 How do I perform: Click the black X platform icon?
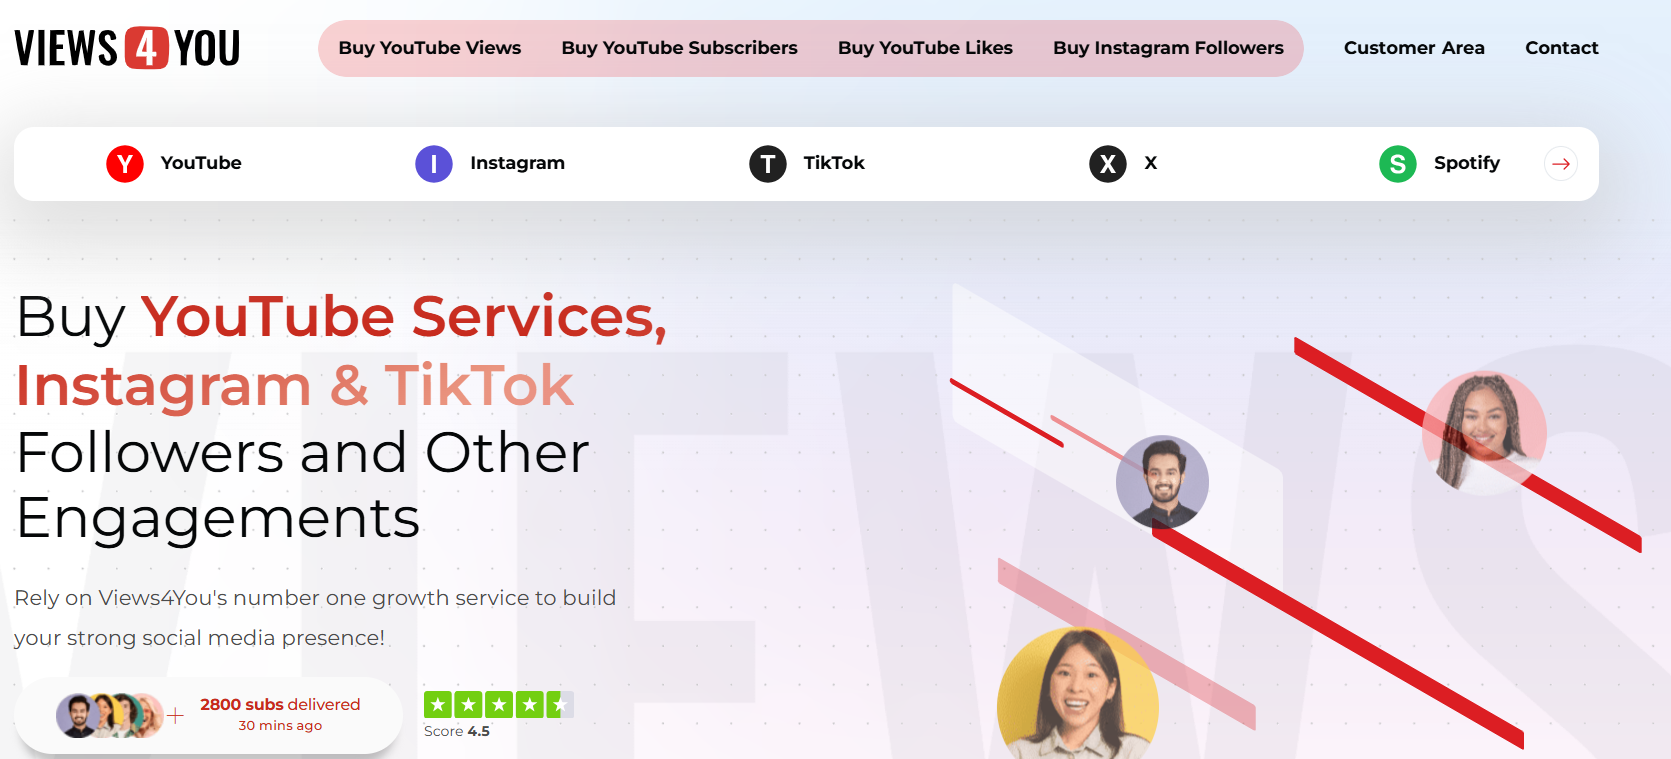coord(1108,163)
